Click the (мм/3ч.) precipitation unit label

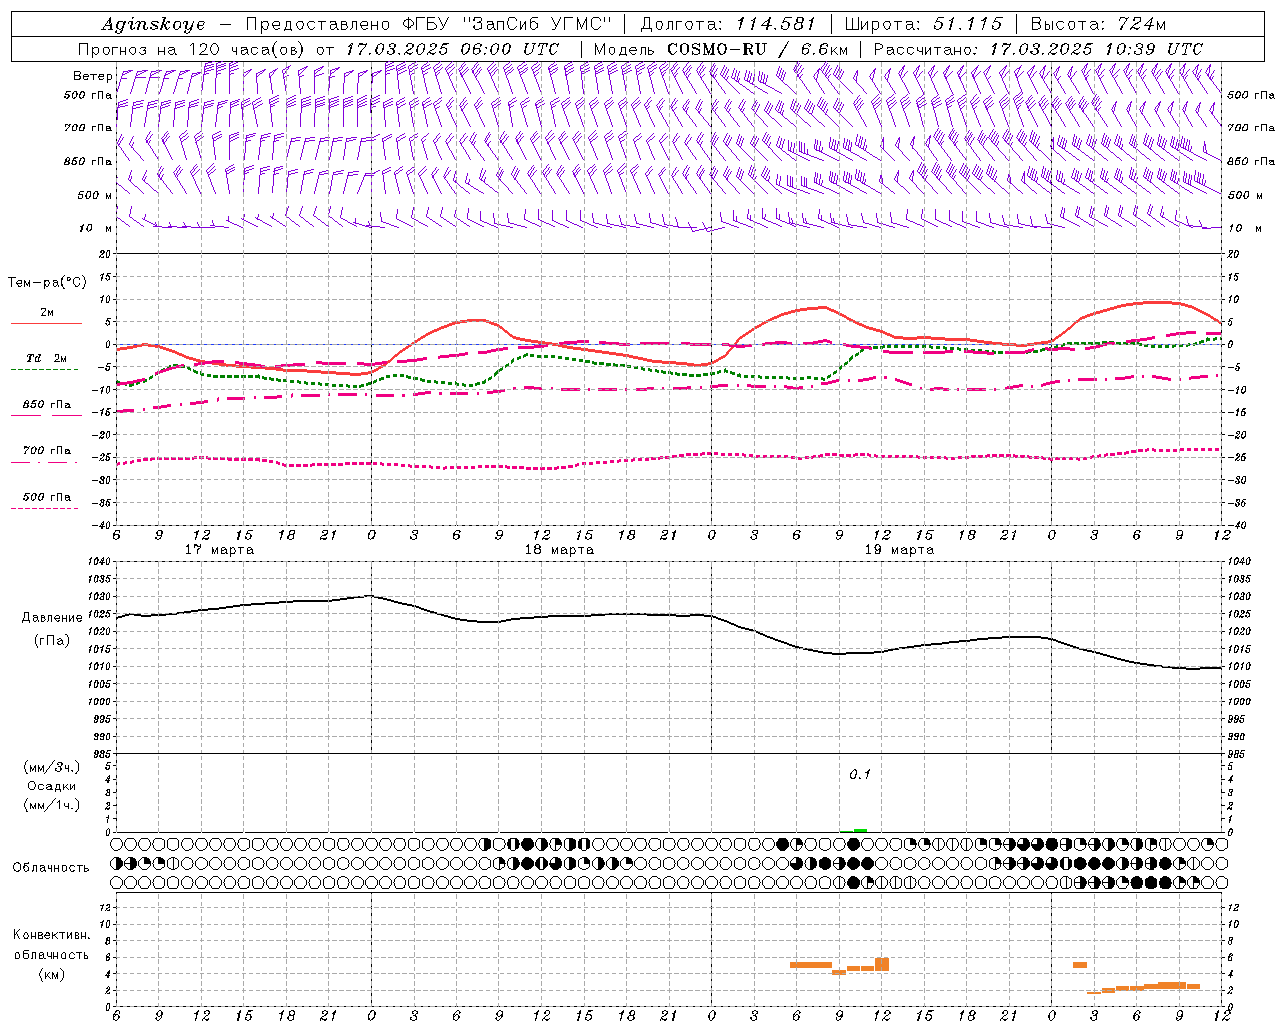click(x=51, y=767)
